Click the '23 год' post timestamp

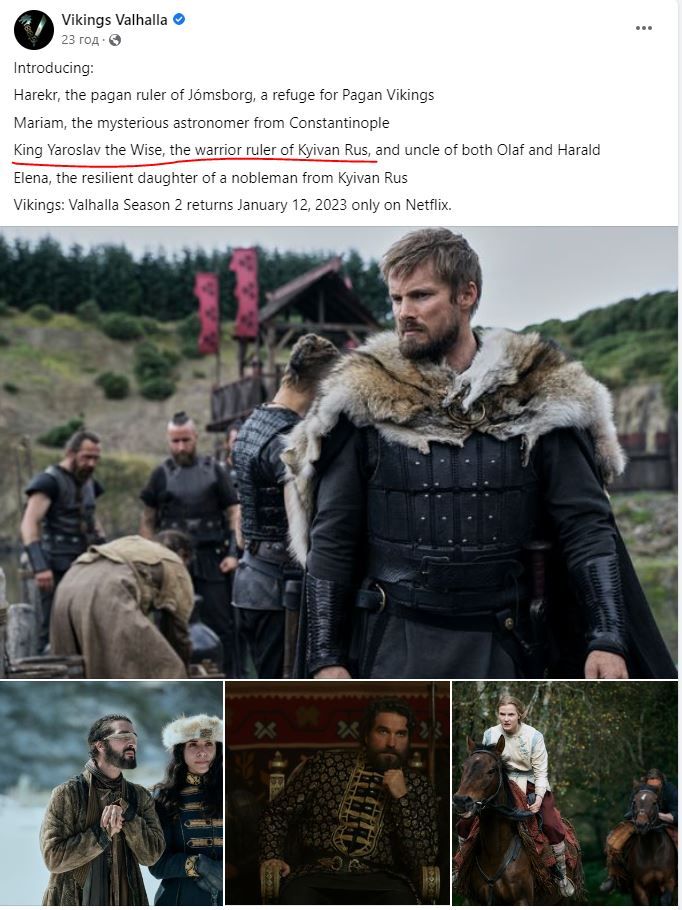[80, 39]
